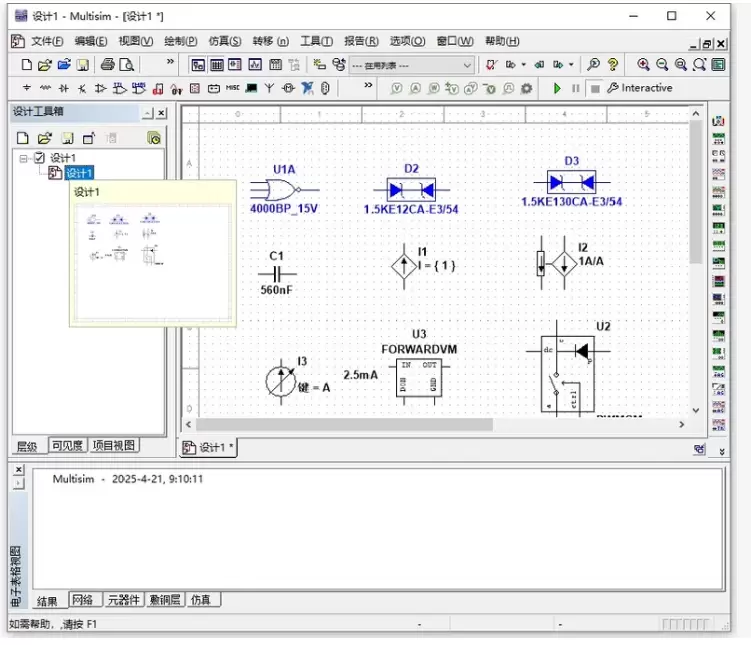Image resolution: width=751 pixels, height=645 pixels.
Task: Click the scroll right arrow of canvas
Action: pyautogui.click(x=682, y=424)
